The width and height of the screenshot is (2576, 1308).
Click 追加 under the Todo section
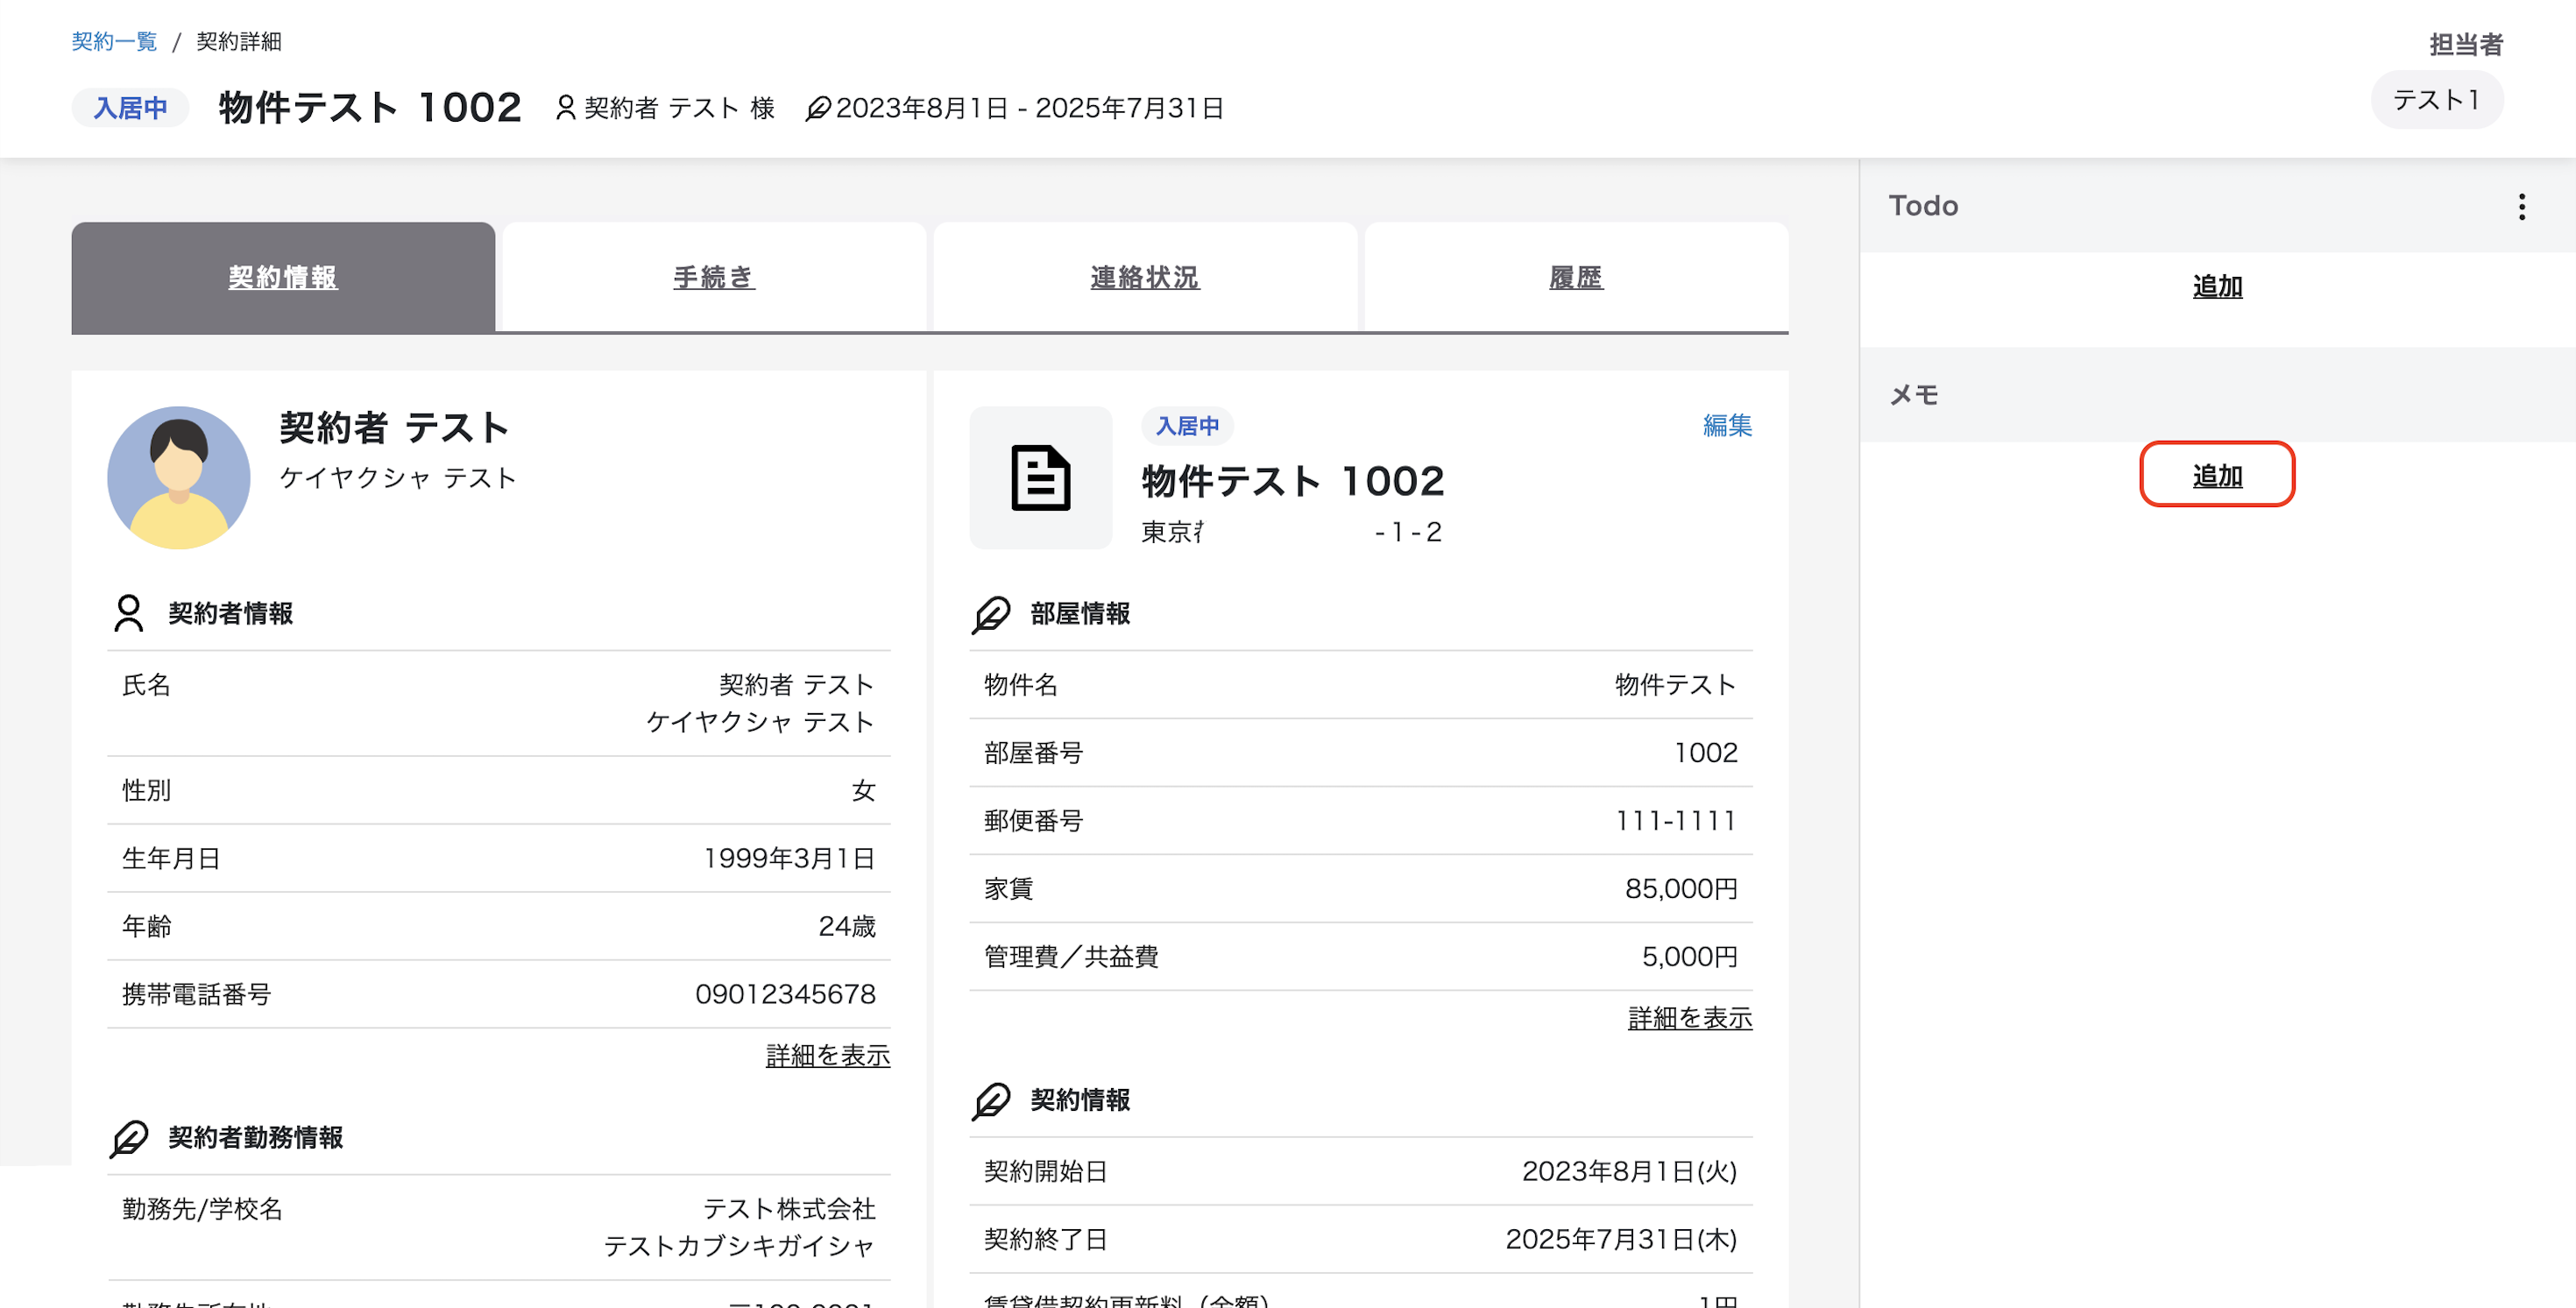pos(2217,286)
